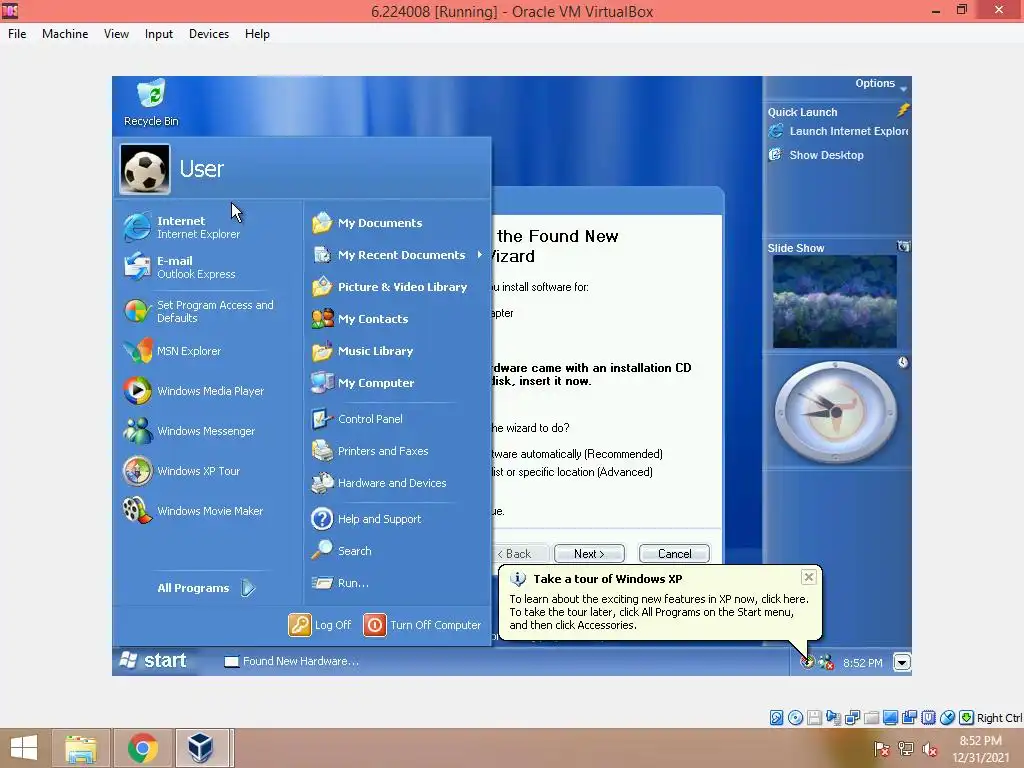Open File Explorer on host taskbar
The height and width of the screenshot is (768, 1024).
coord(80,748)
